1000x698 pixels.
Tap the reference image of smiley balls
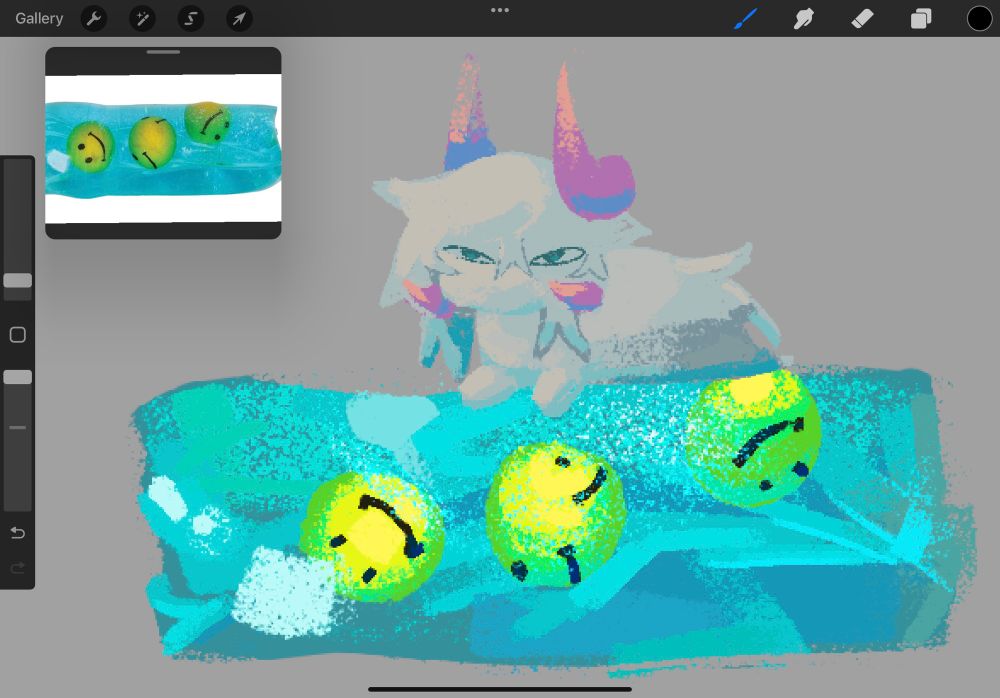pyautogui.click(x=163, y=149)
